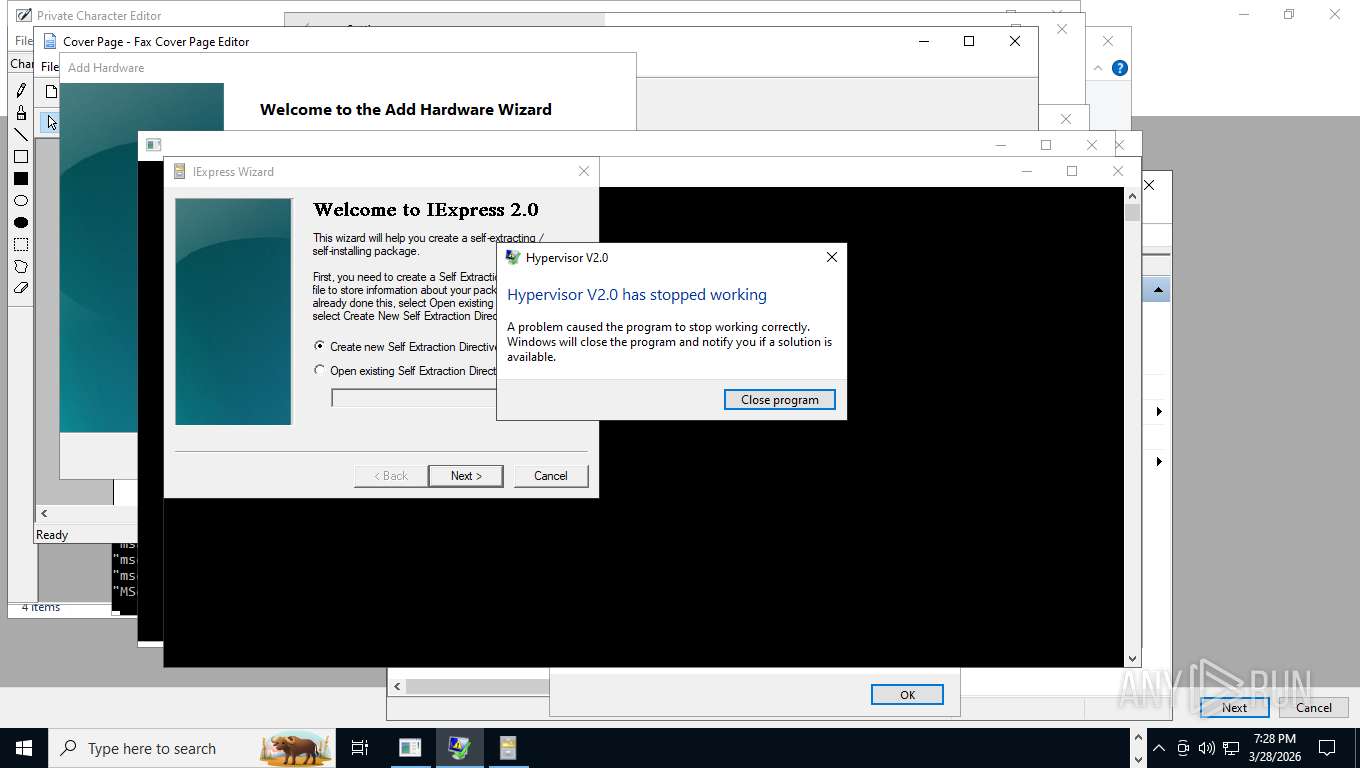Click New document icon in Fax Cover Page Editor

(x=52, y=92)
